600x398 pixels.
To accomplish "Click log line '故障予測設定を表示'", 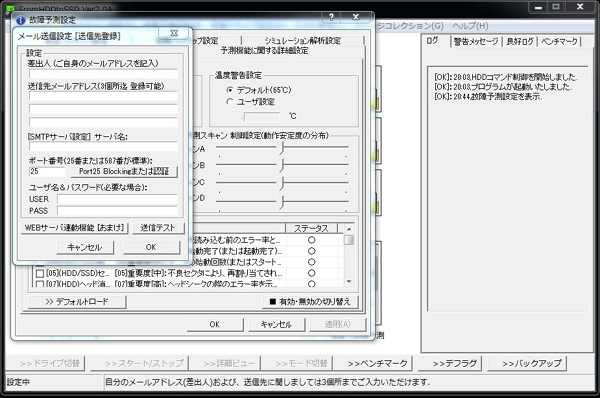I will coord(488,97).
